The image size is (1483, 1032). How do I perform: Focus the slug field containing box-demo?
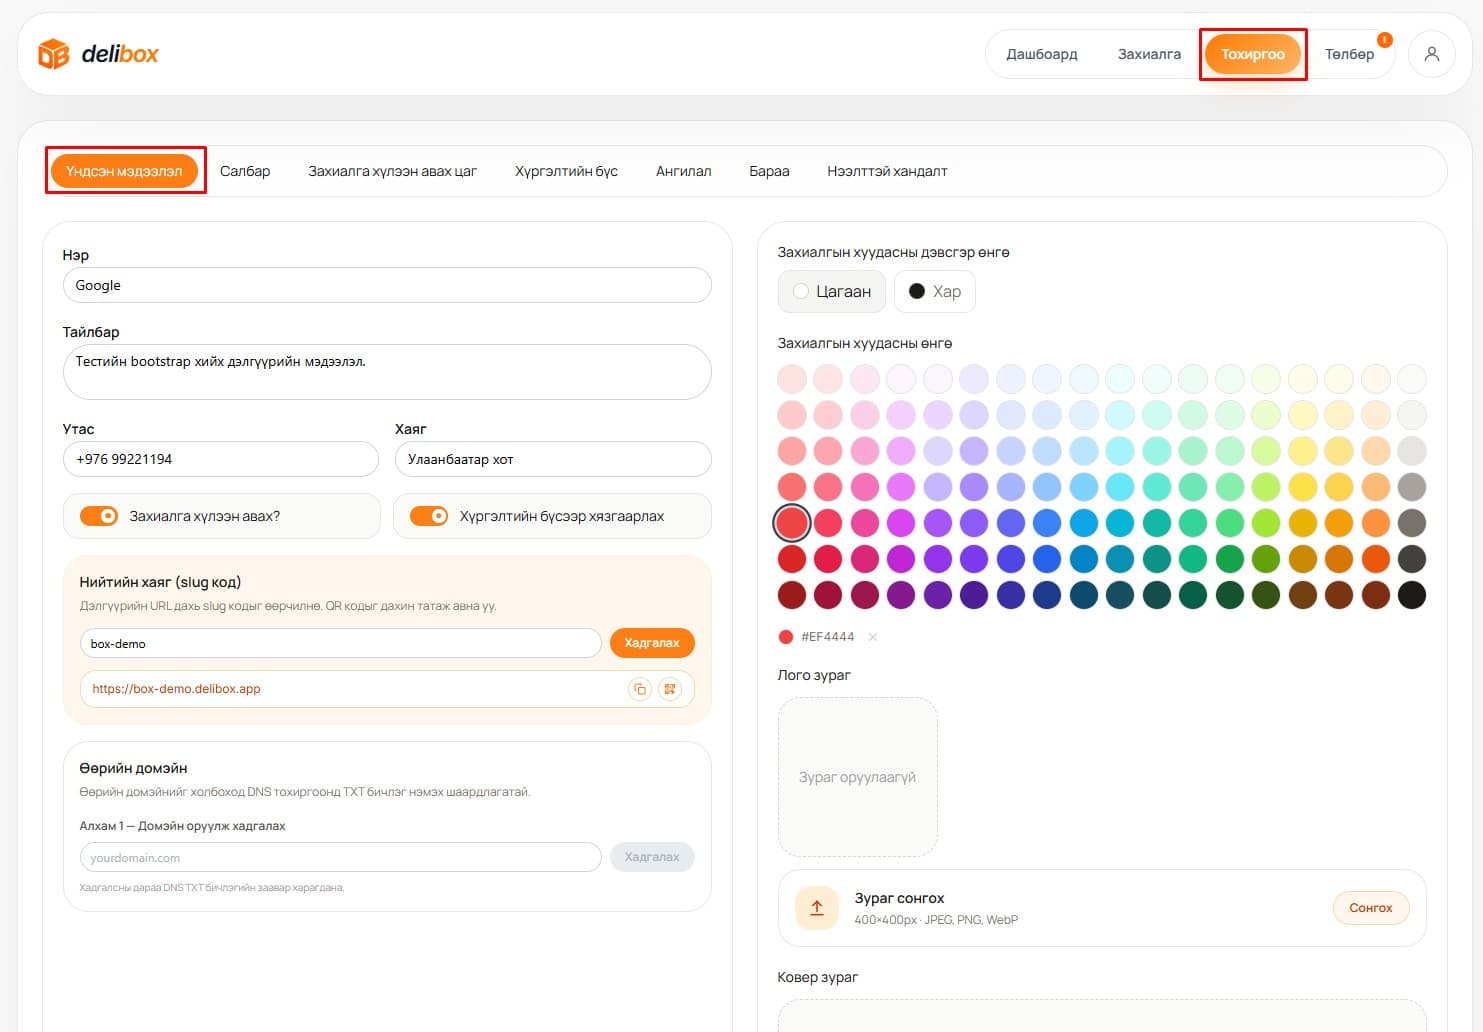coord(341,643)
